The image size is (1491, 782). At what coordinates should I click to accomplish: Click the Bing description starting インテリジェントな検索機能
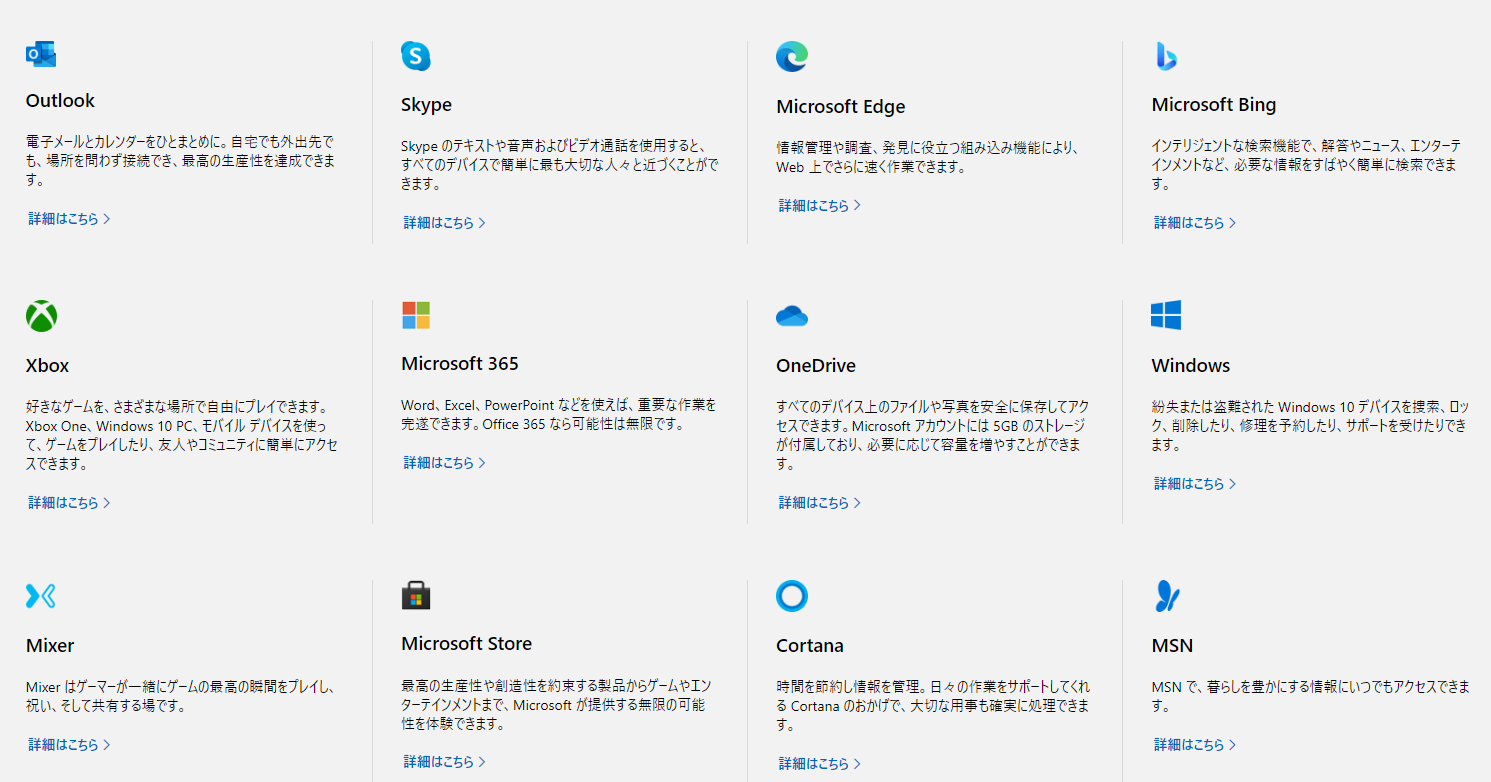tap(1306, 165)
